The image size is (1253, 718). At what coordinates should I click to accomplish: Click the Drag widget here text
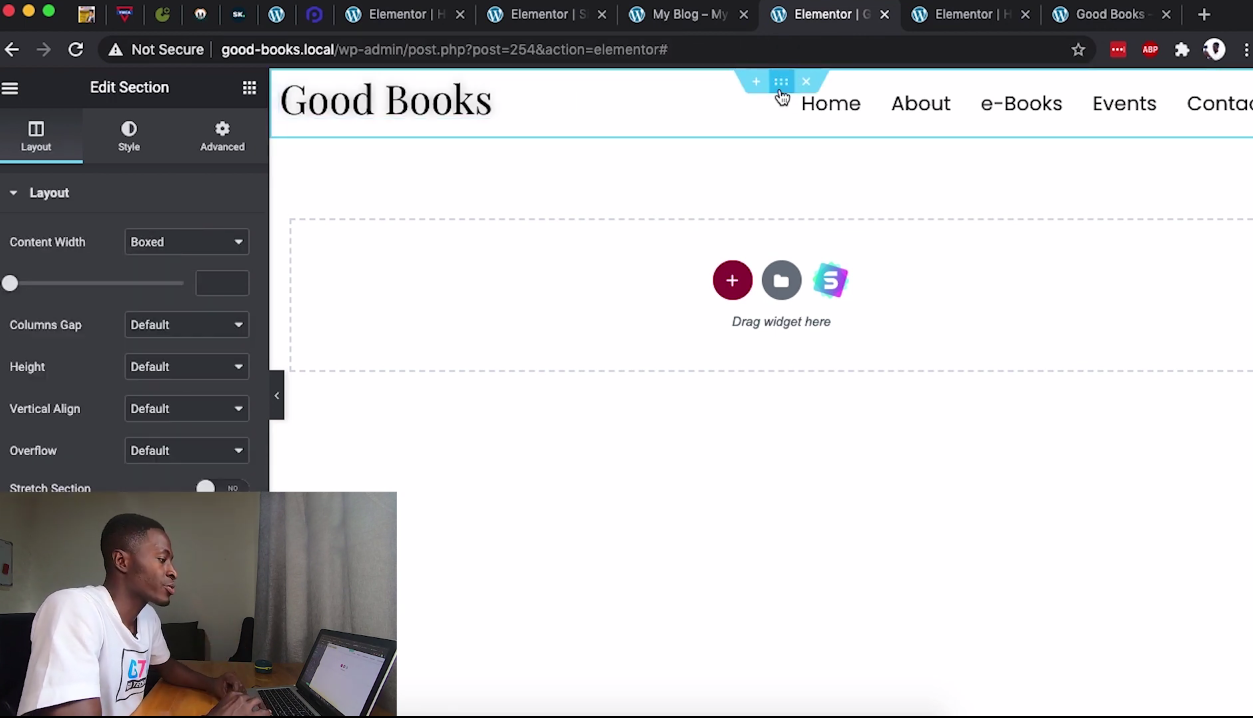coord(781,322)
